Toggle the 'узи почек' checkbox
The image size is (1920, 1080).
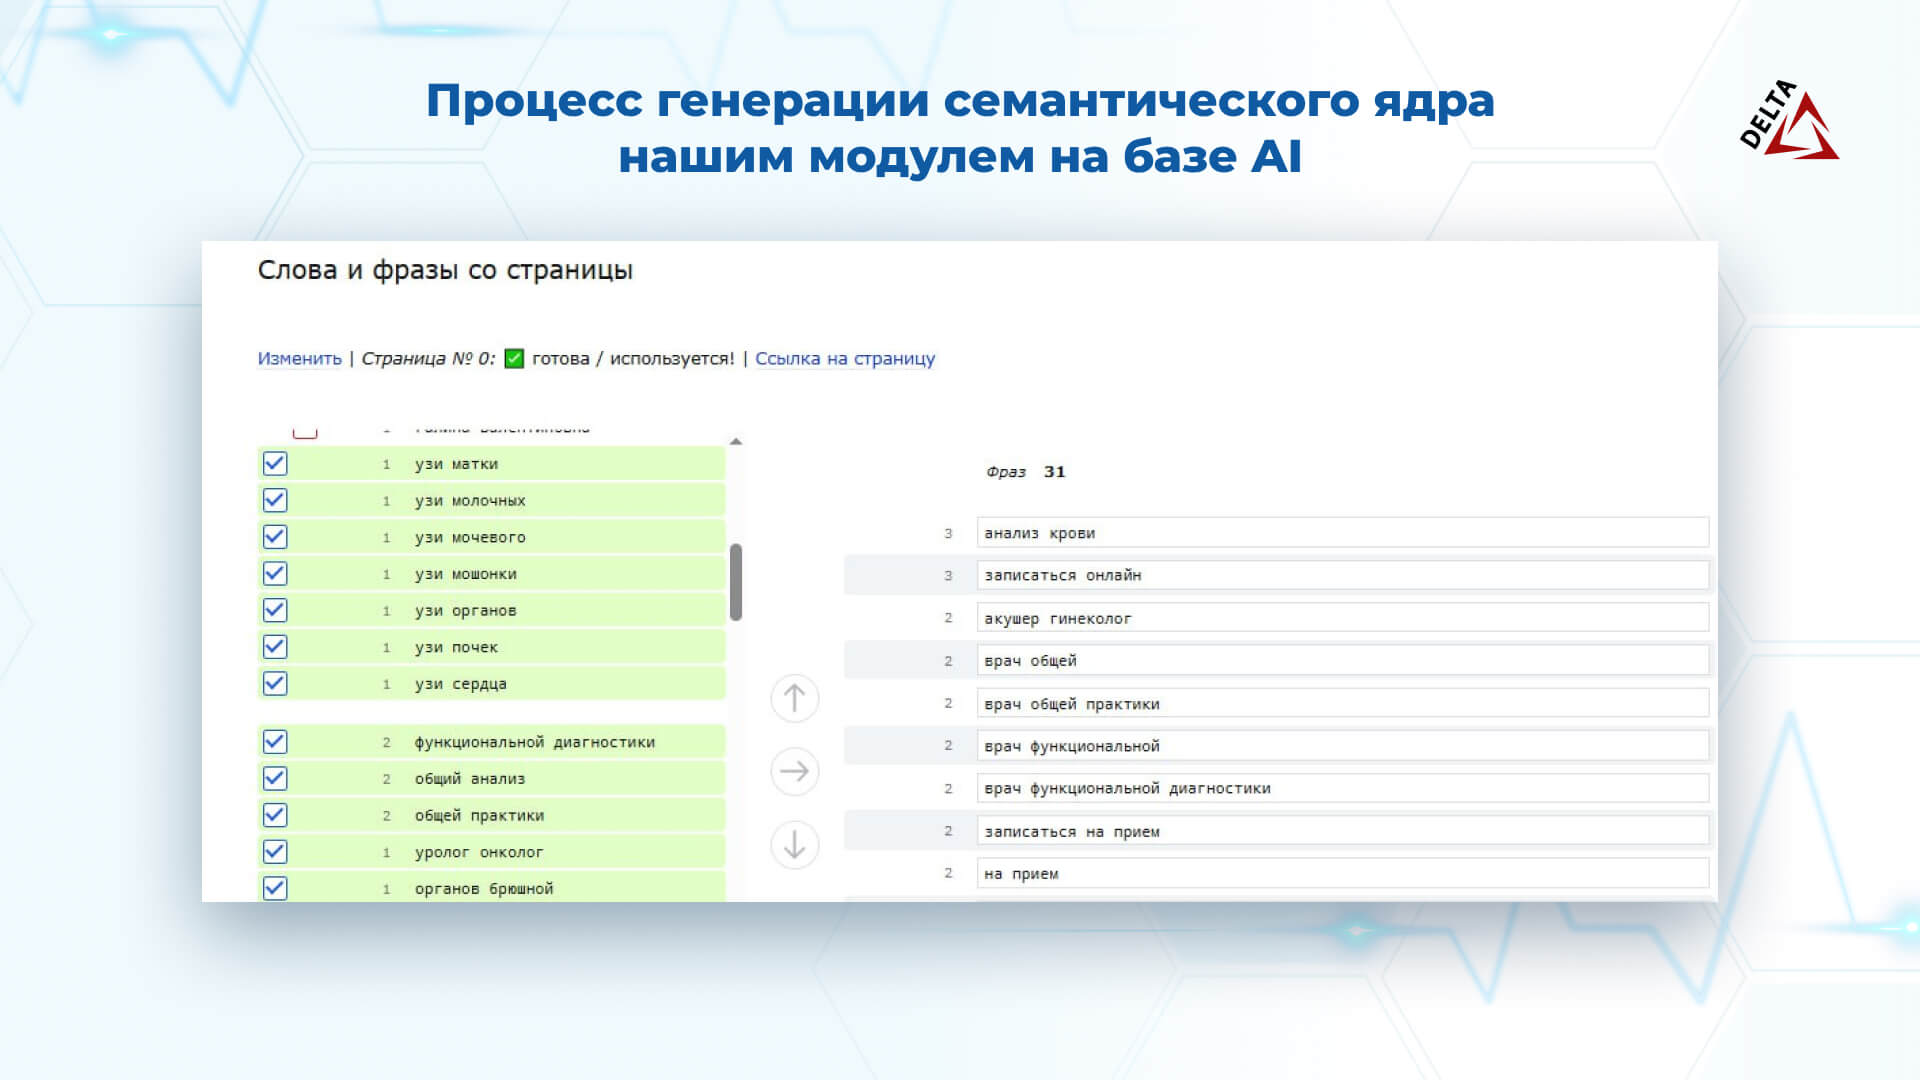pos(275,647)
